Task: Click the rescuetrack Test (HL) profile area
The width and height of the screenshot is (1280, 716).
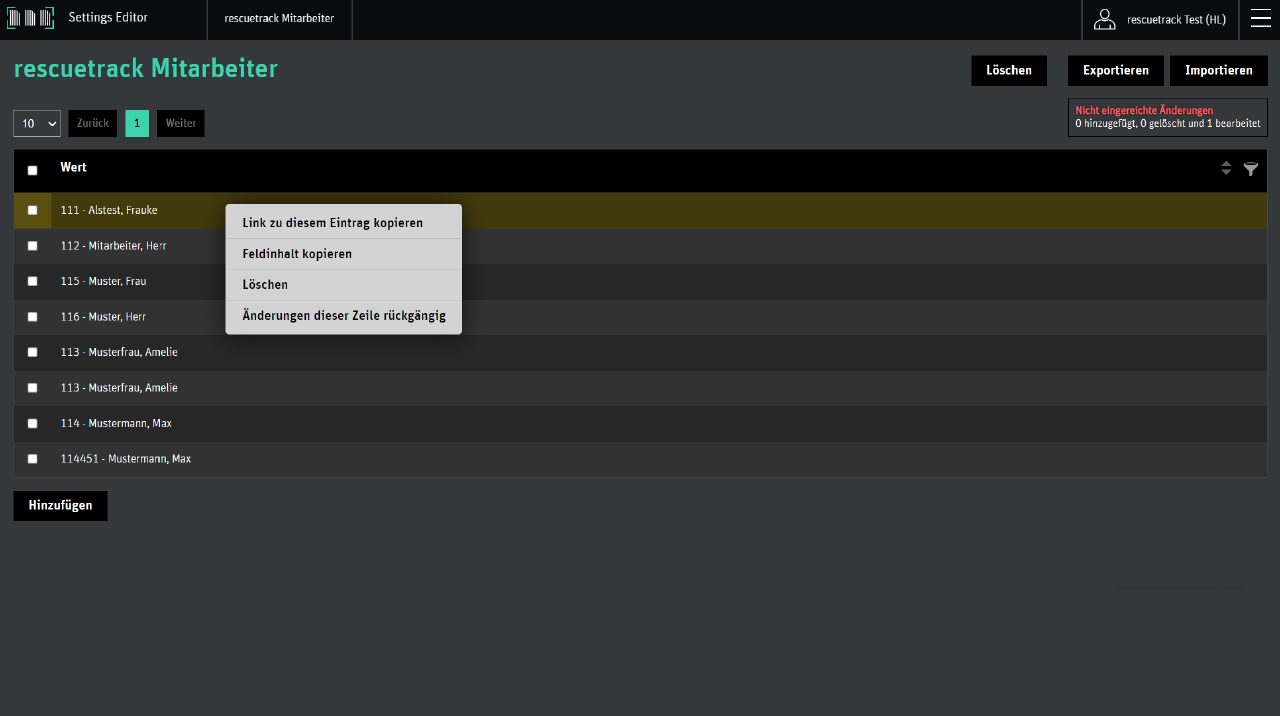Action: click(1177, 18)
